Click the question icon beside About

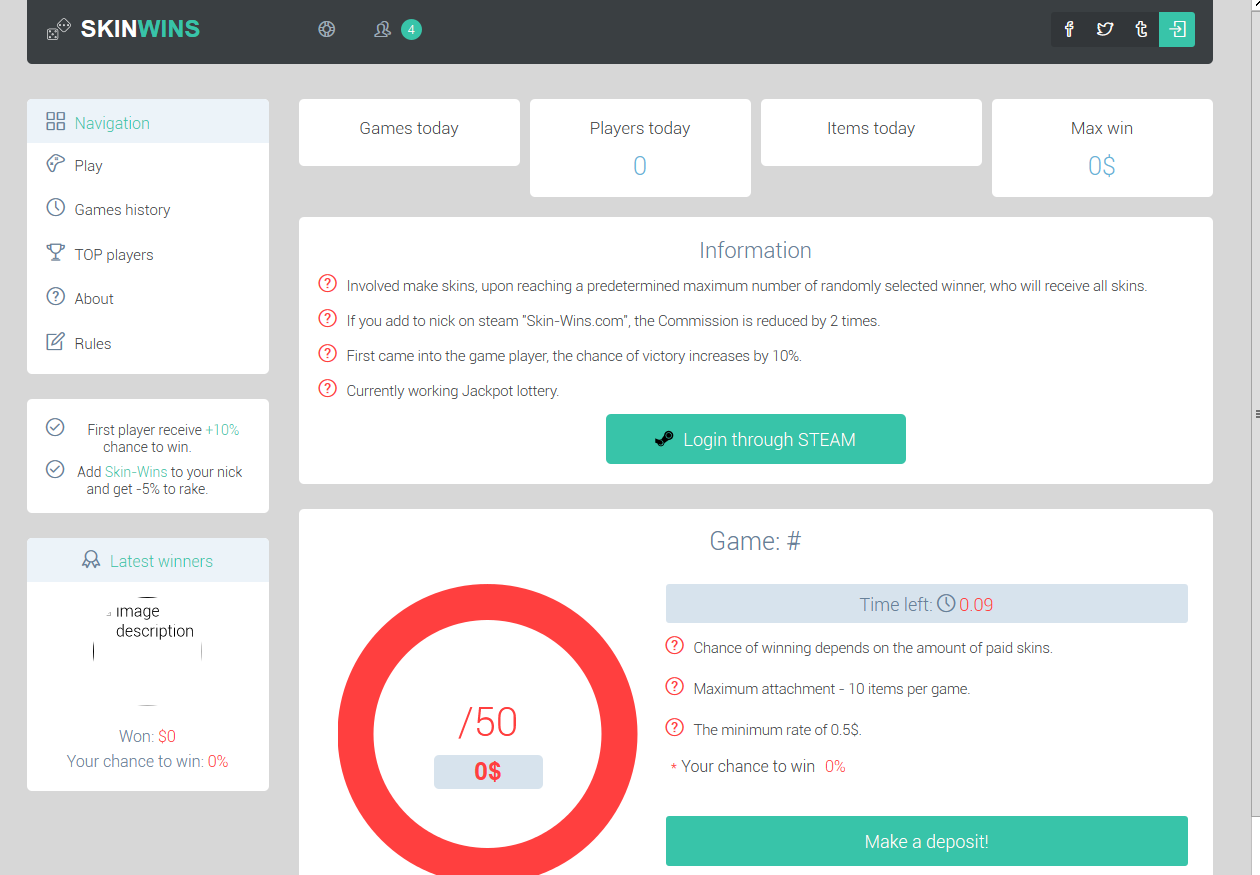(56, 297)
